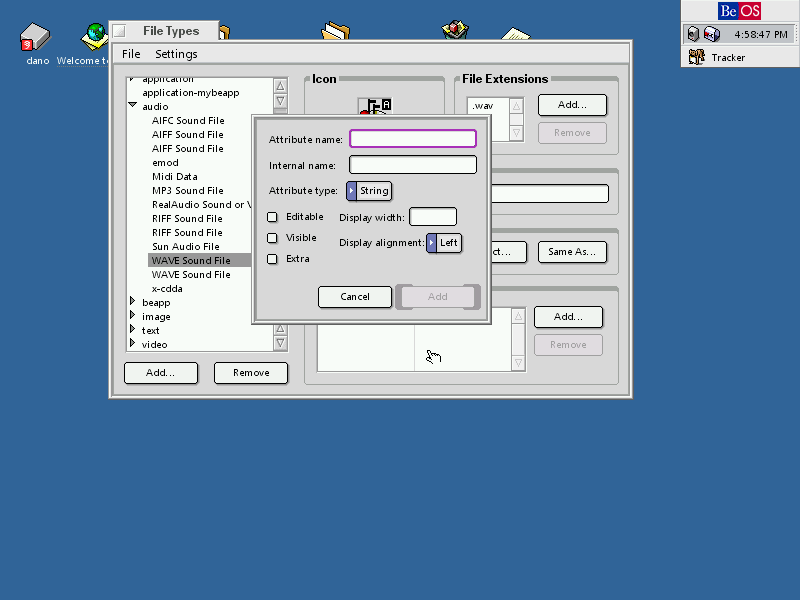Click attributes list scrollbar down arrow
The image size is (800, 600).
point(518,363)
